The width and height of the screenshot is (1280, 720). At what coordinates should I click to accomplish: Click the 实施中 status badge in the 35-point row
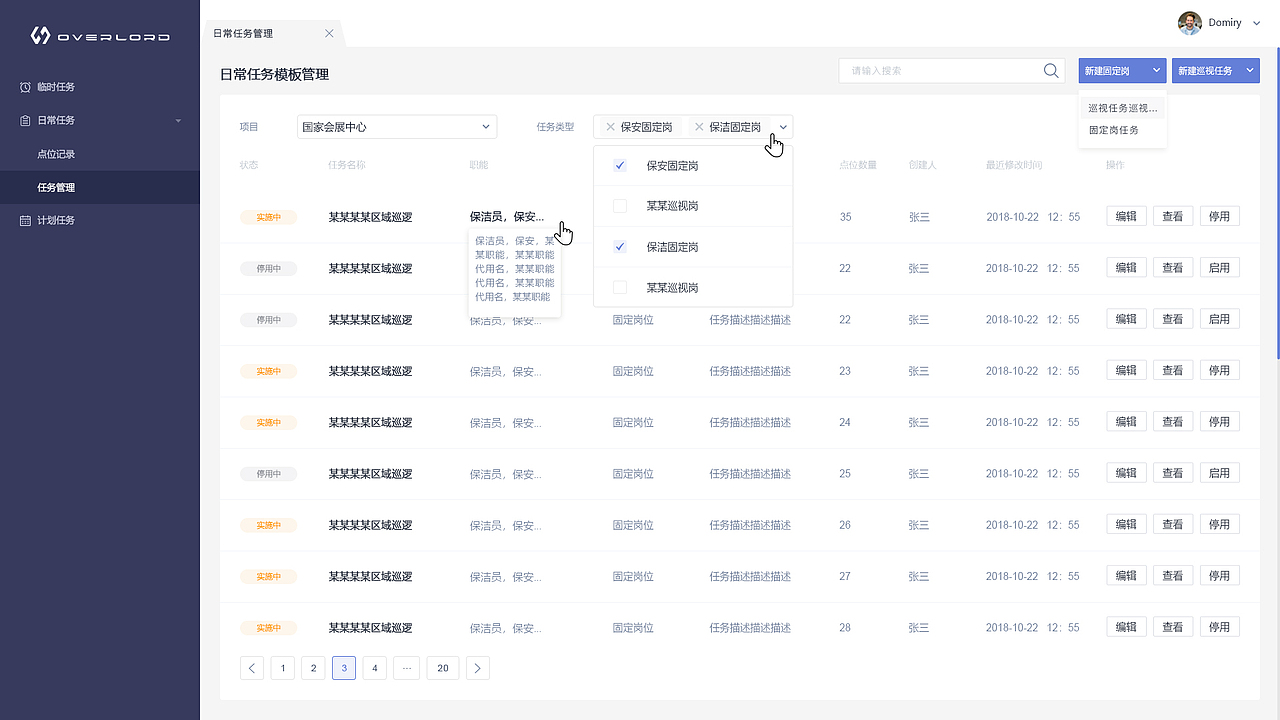[x=268, y=217]
